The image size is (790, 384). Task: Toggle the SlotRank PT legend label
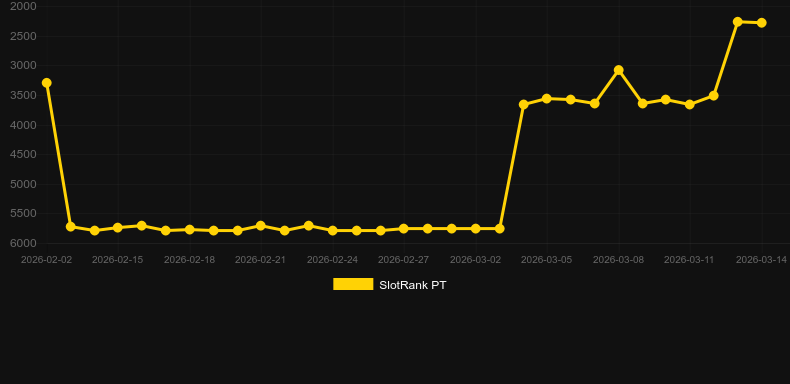[x=413, y=285]
